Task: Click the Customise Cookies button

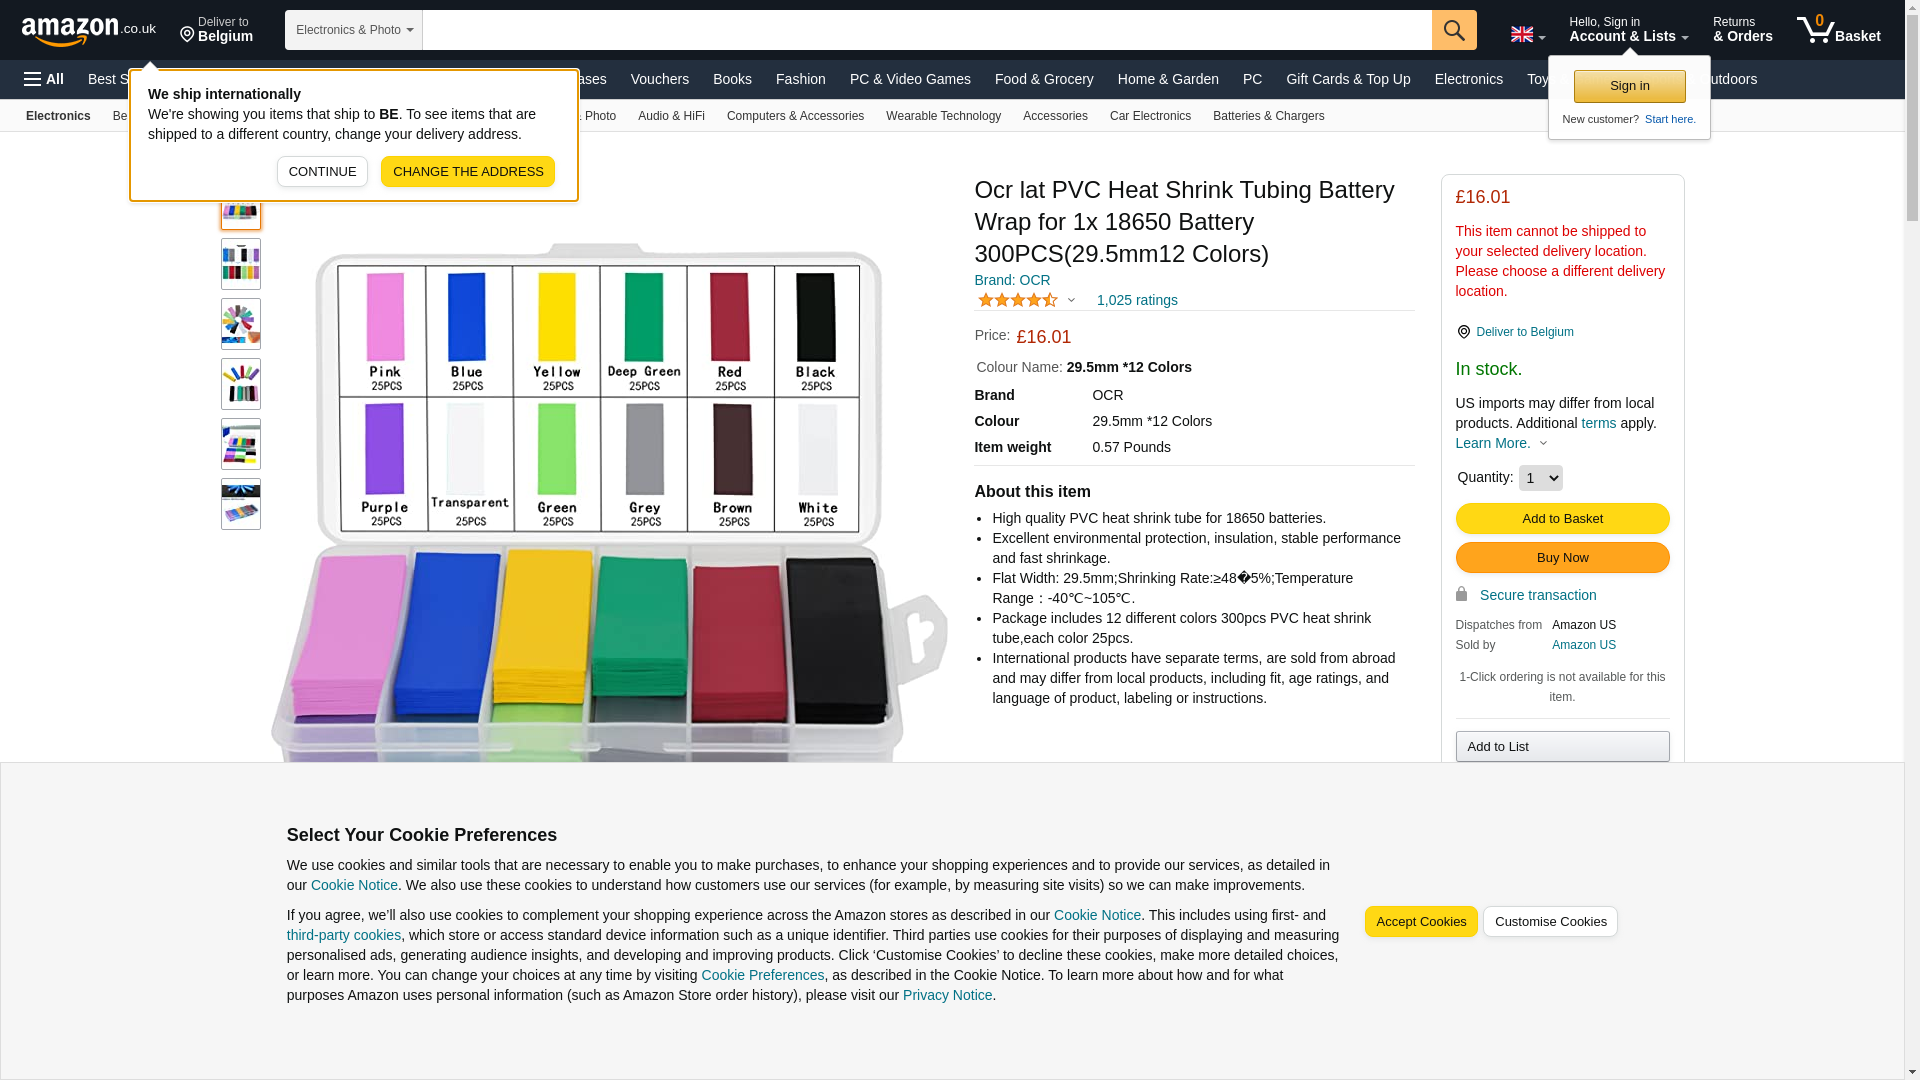Action: click(x=1549, y=922)
